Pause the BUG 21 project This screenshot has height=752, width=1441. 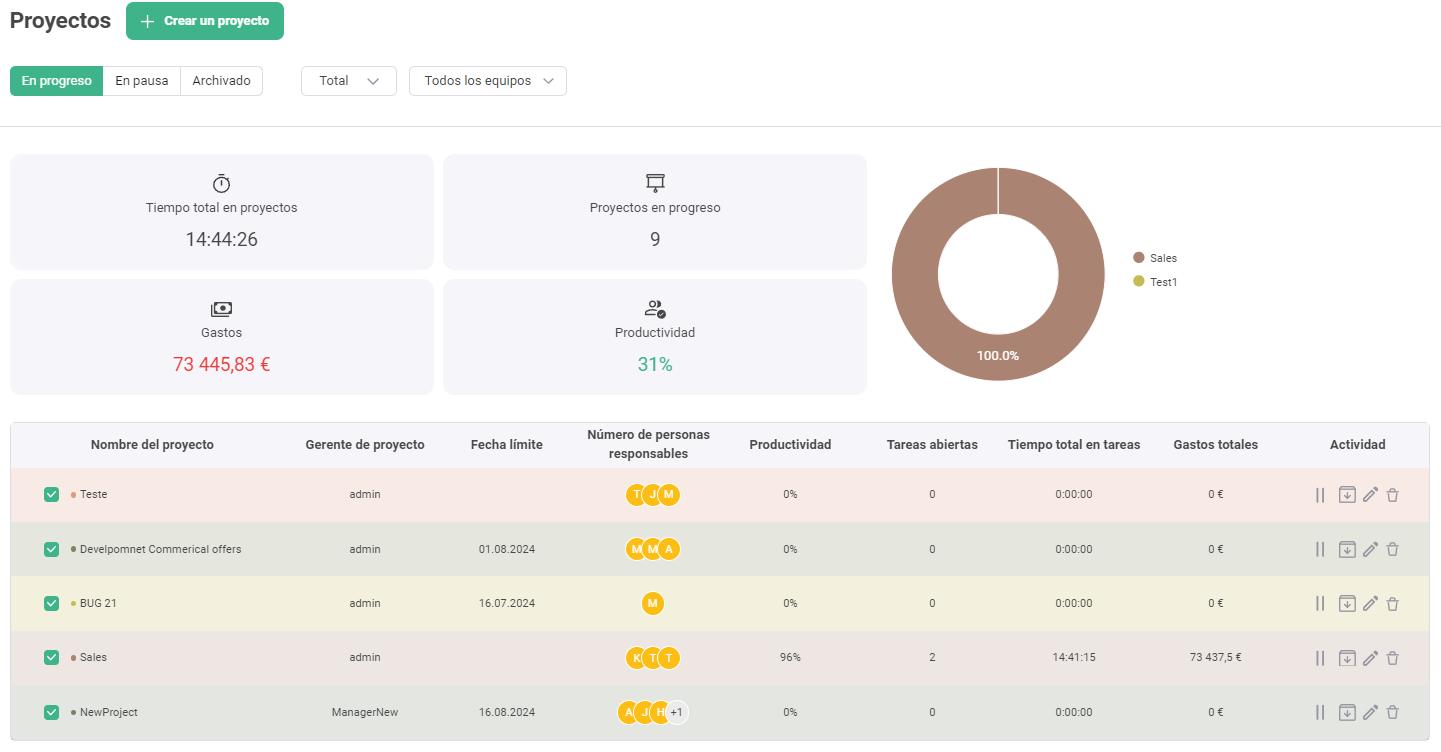pos(1320,603)
